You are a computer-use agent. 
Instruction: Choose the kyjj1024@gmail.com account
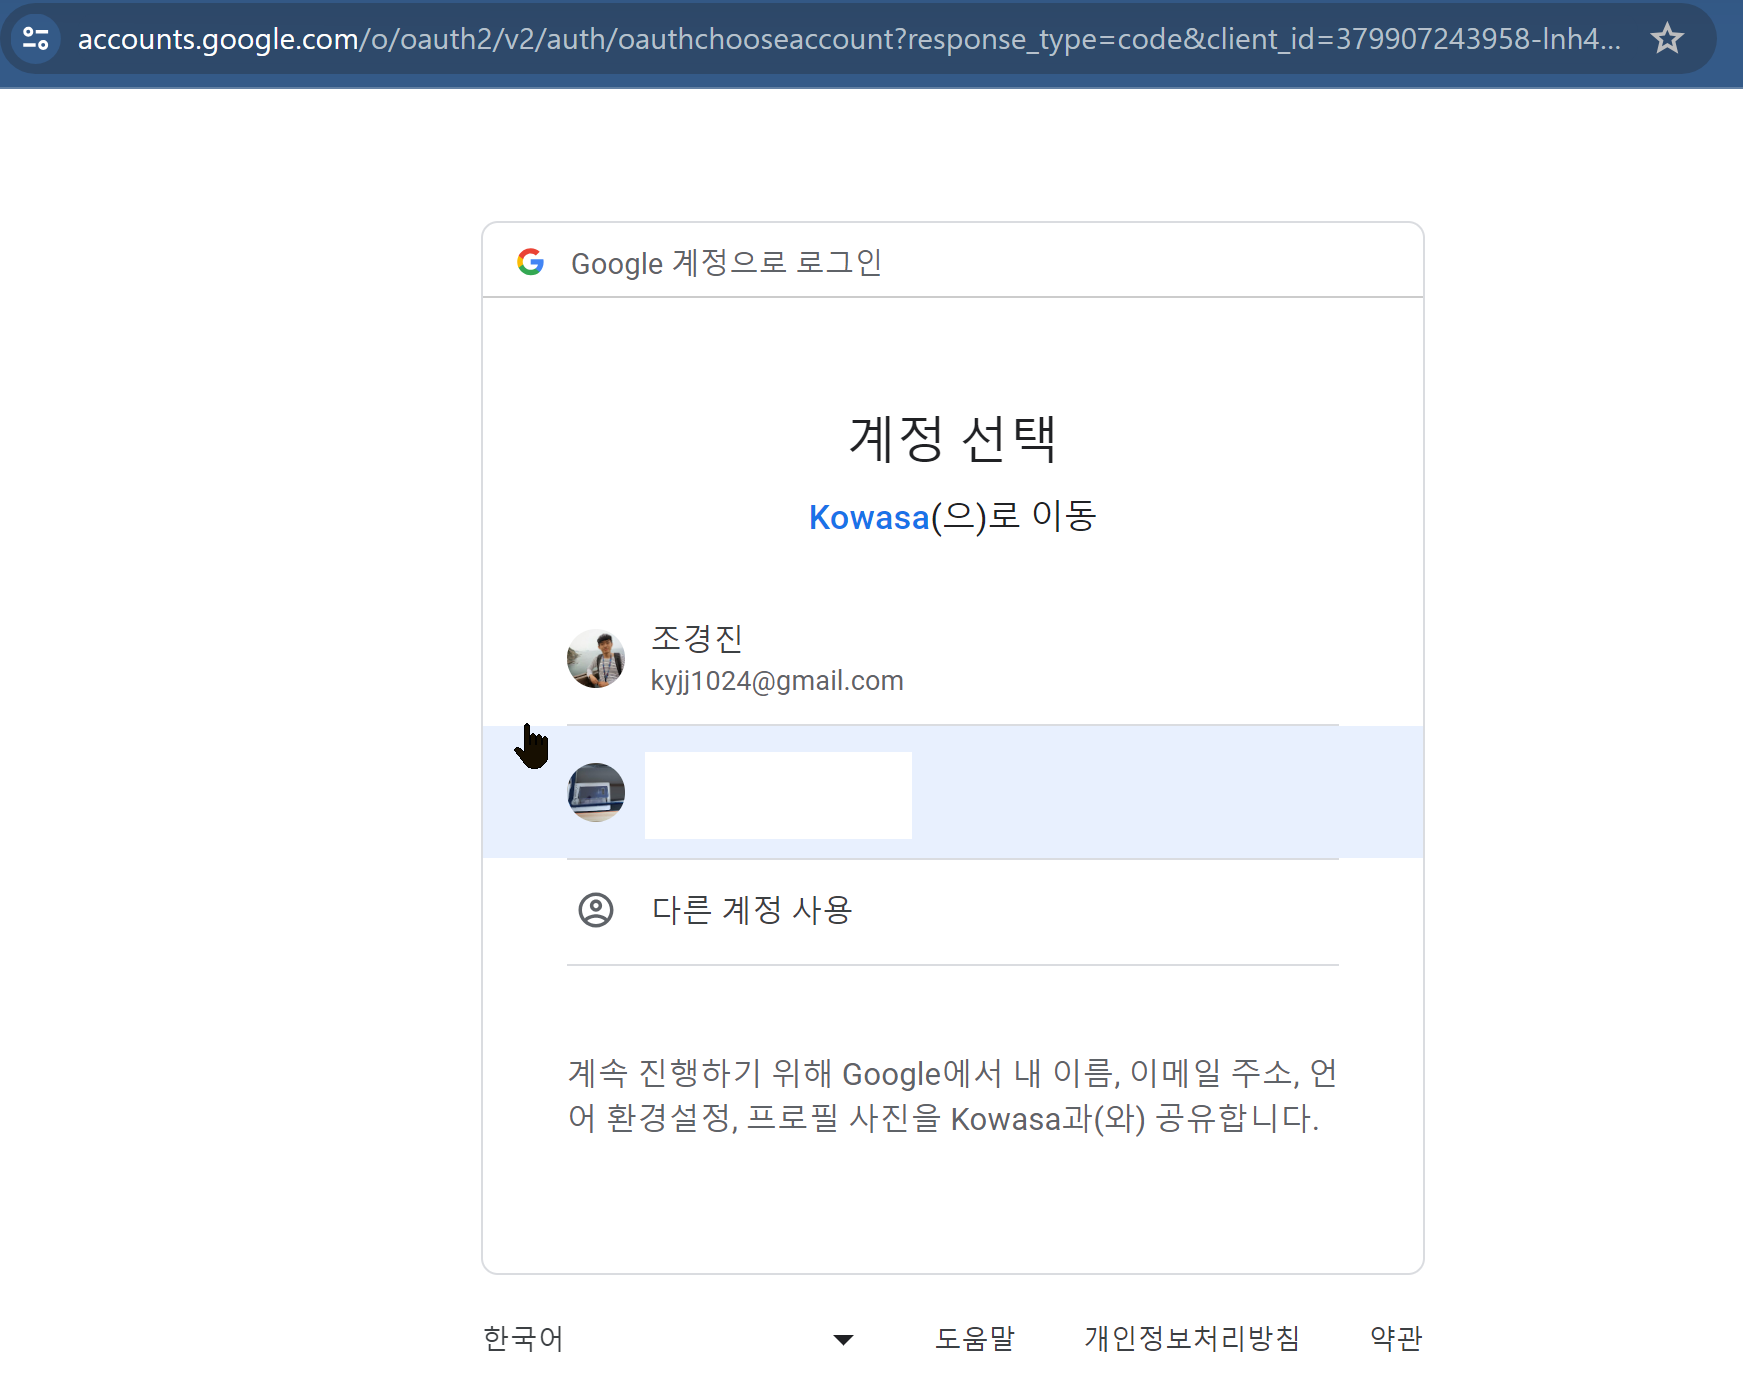point(953,658)
